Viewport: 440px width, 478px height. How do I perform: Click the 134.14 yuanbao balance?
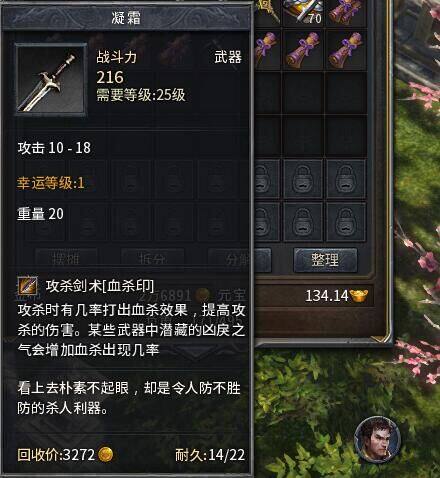(x=327, y=296)
